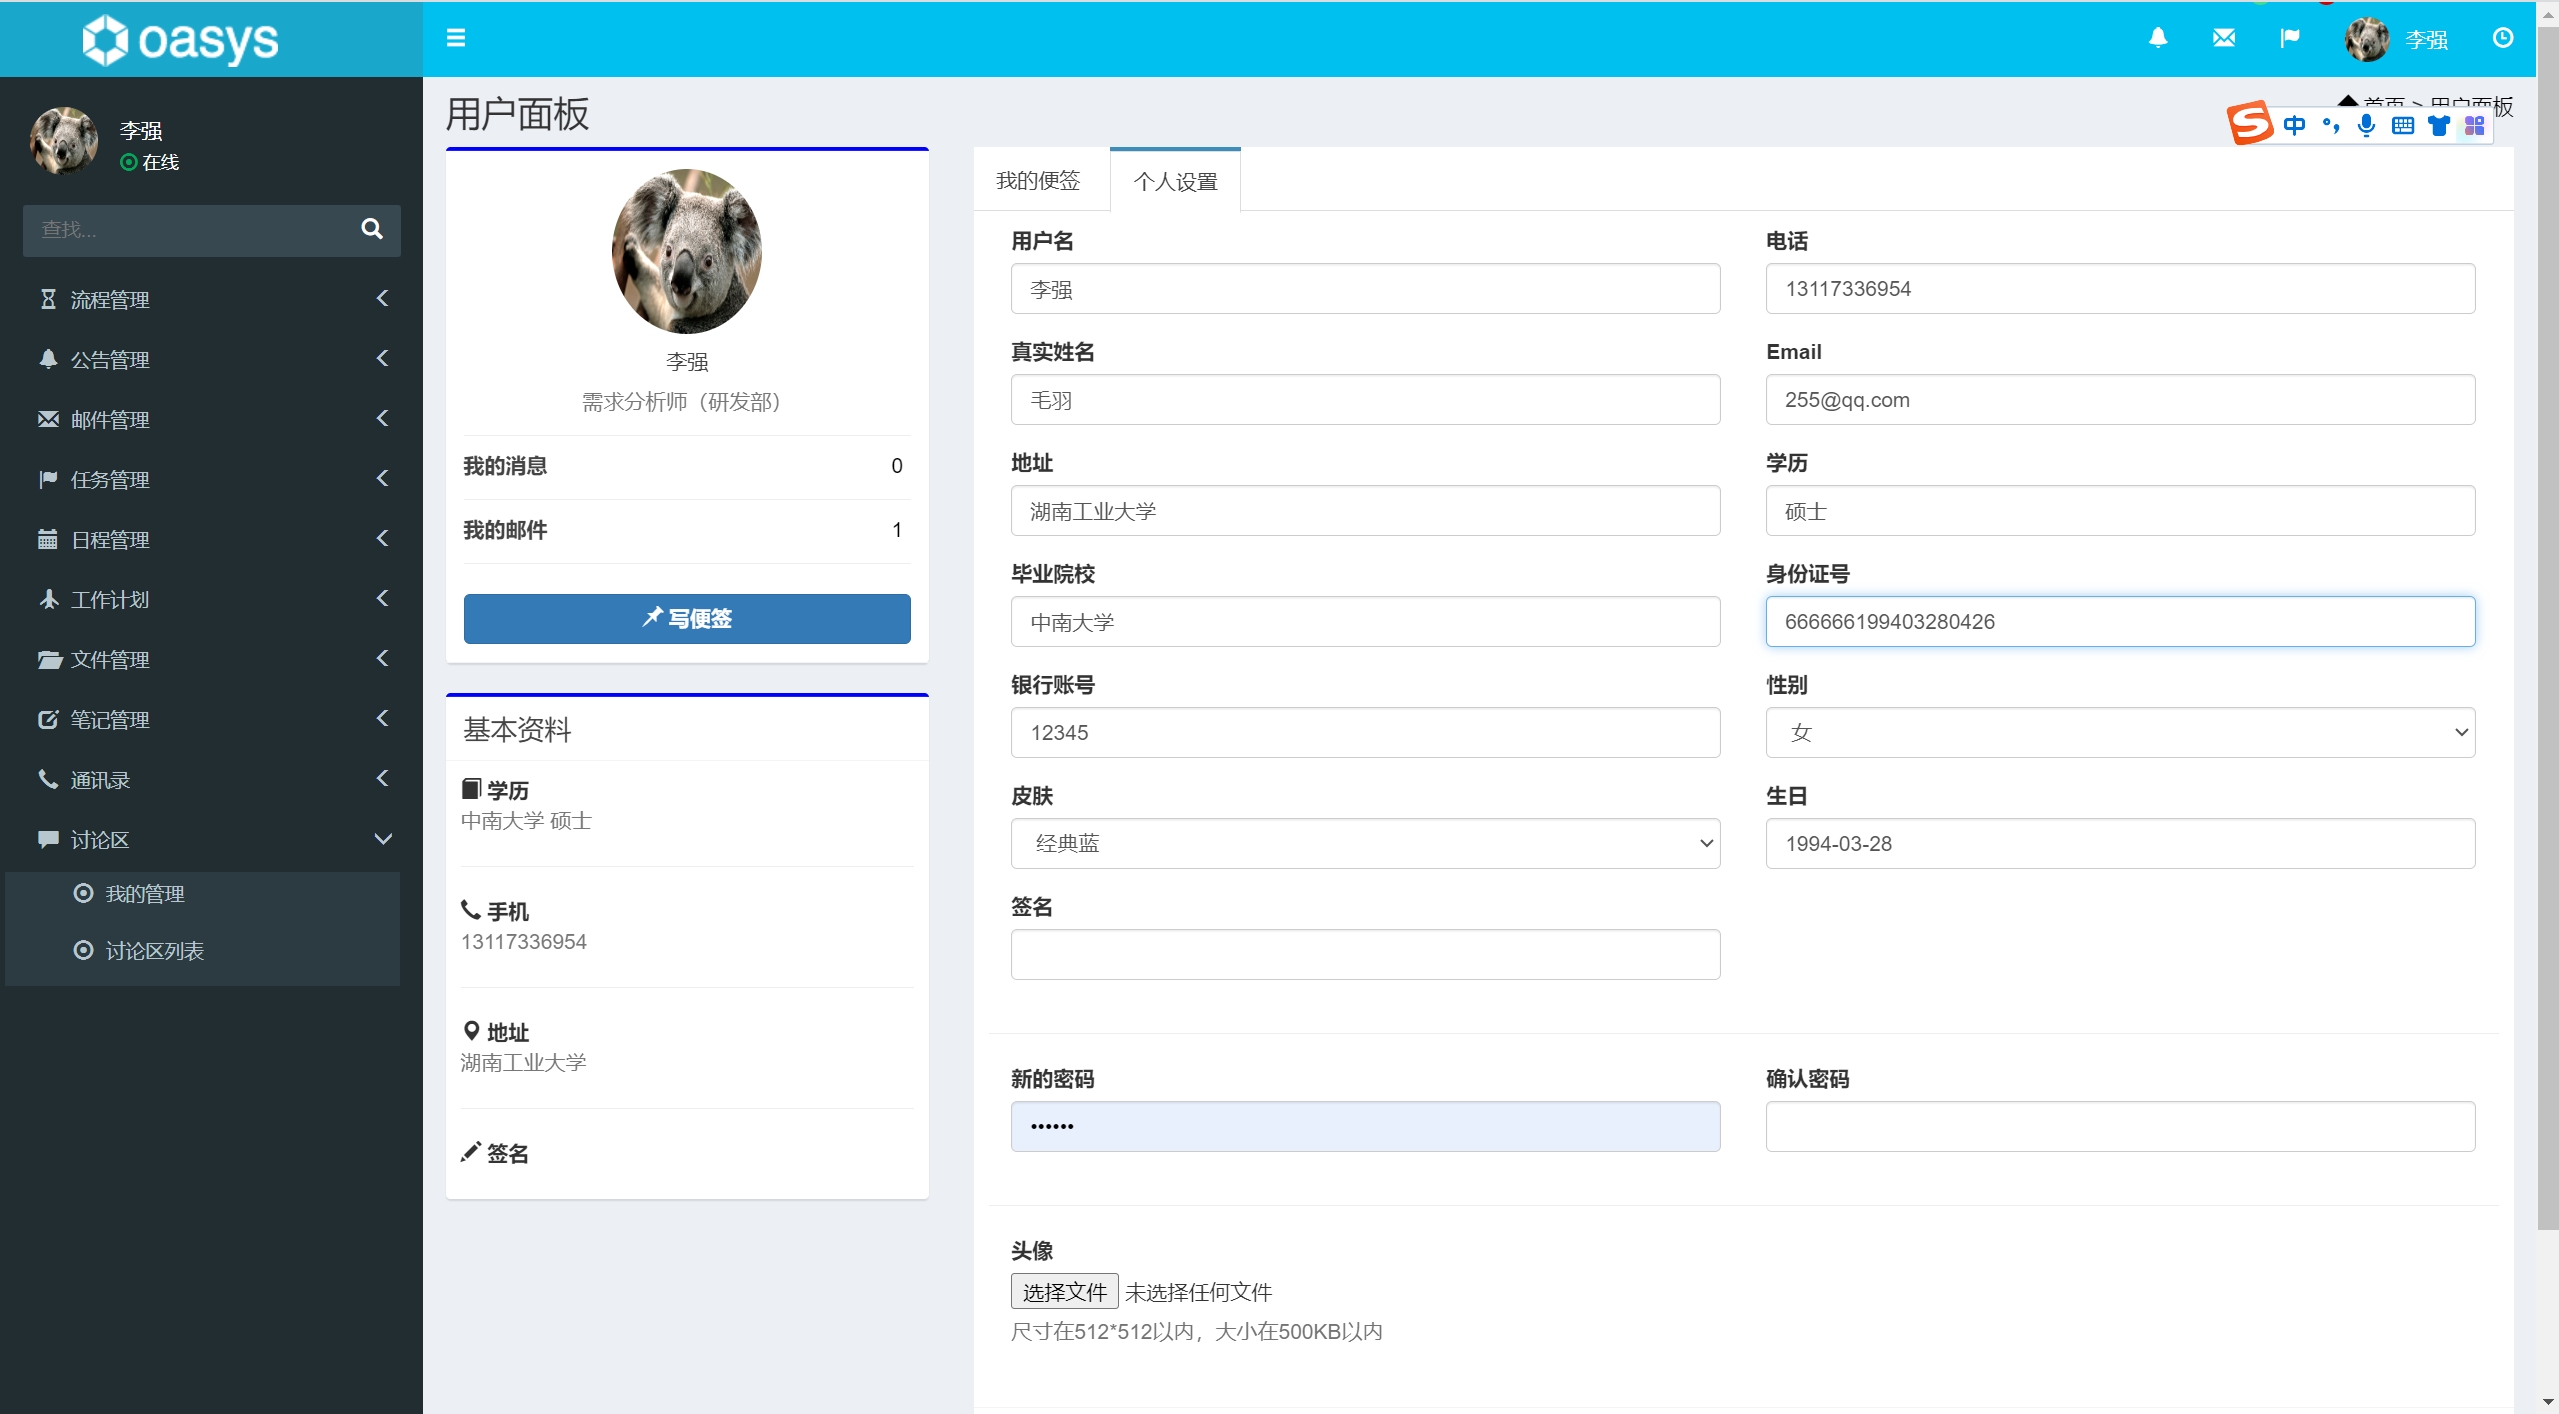Click the Sogou microphone voice input icon

(x=2366, y=125)
